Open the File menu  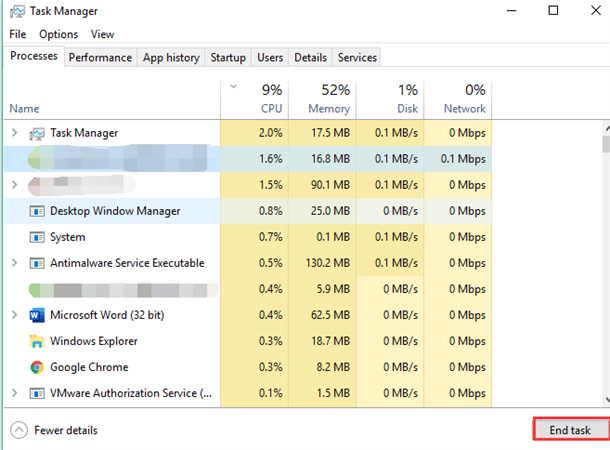click(18, 34)
